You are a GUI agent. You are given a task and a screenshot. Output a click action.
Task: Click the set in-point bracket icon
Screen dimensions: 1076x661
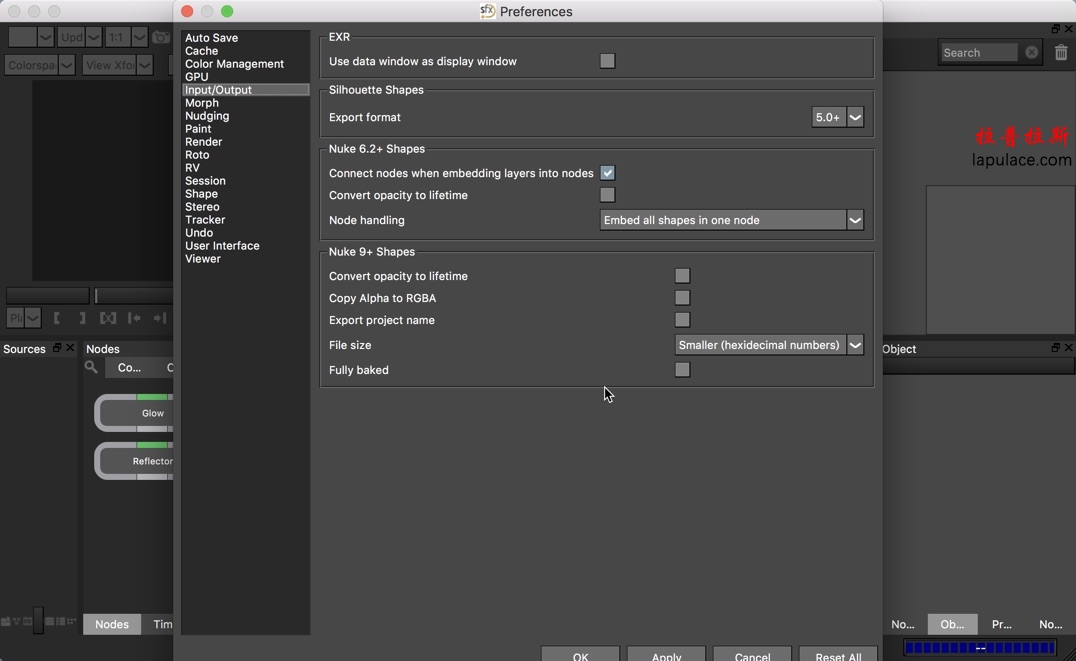(57, 318)
